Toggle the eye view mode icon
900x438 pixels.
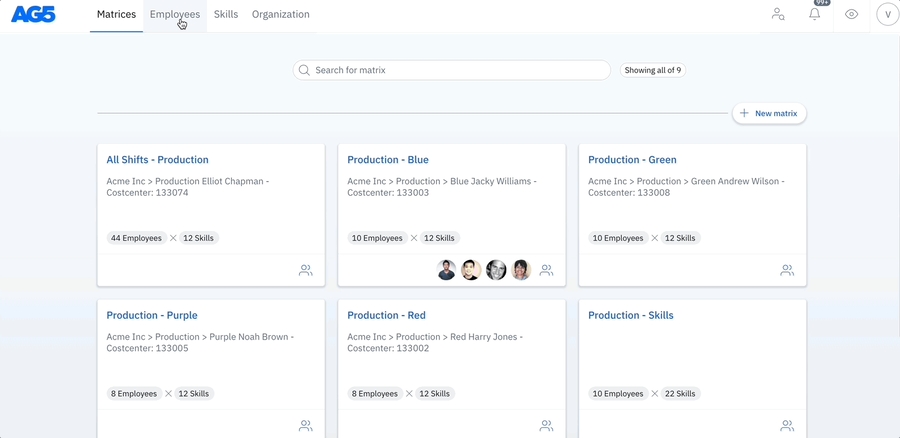[x=851, y=14]
